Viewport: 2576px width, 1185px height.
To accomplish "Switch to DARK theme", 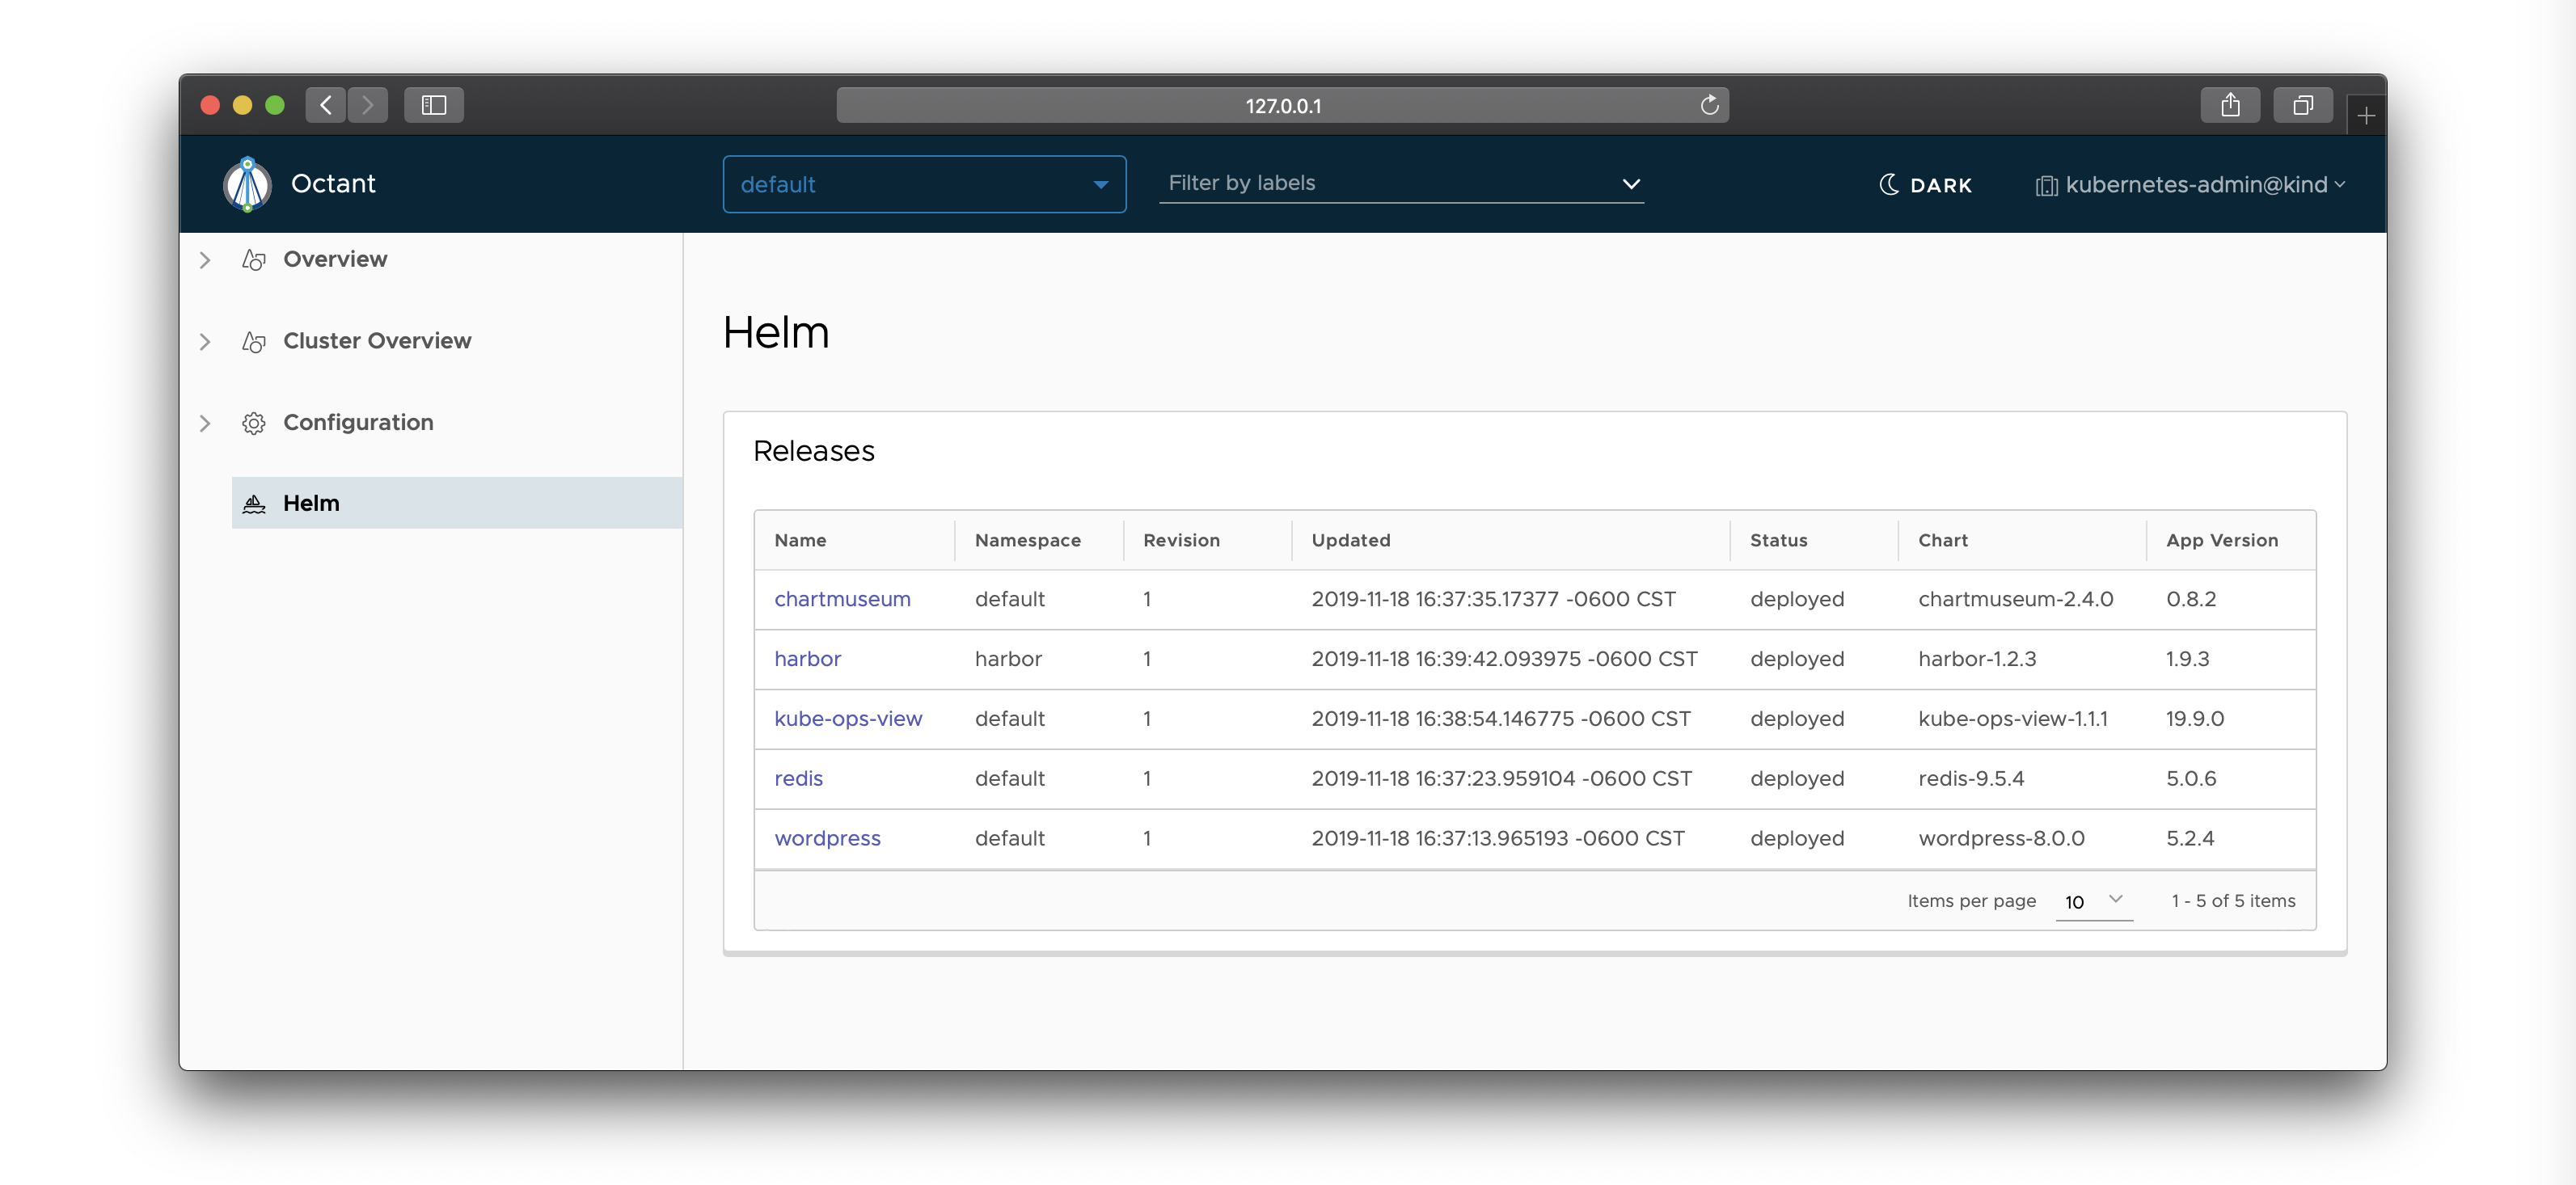I will click(x=1925, y=185).
